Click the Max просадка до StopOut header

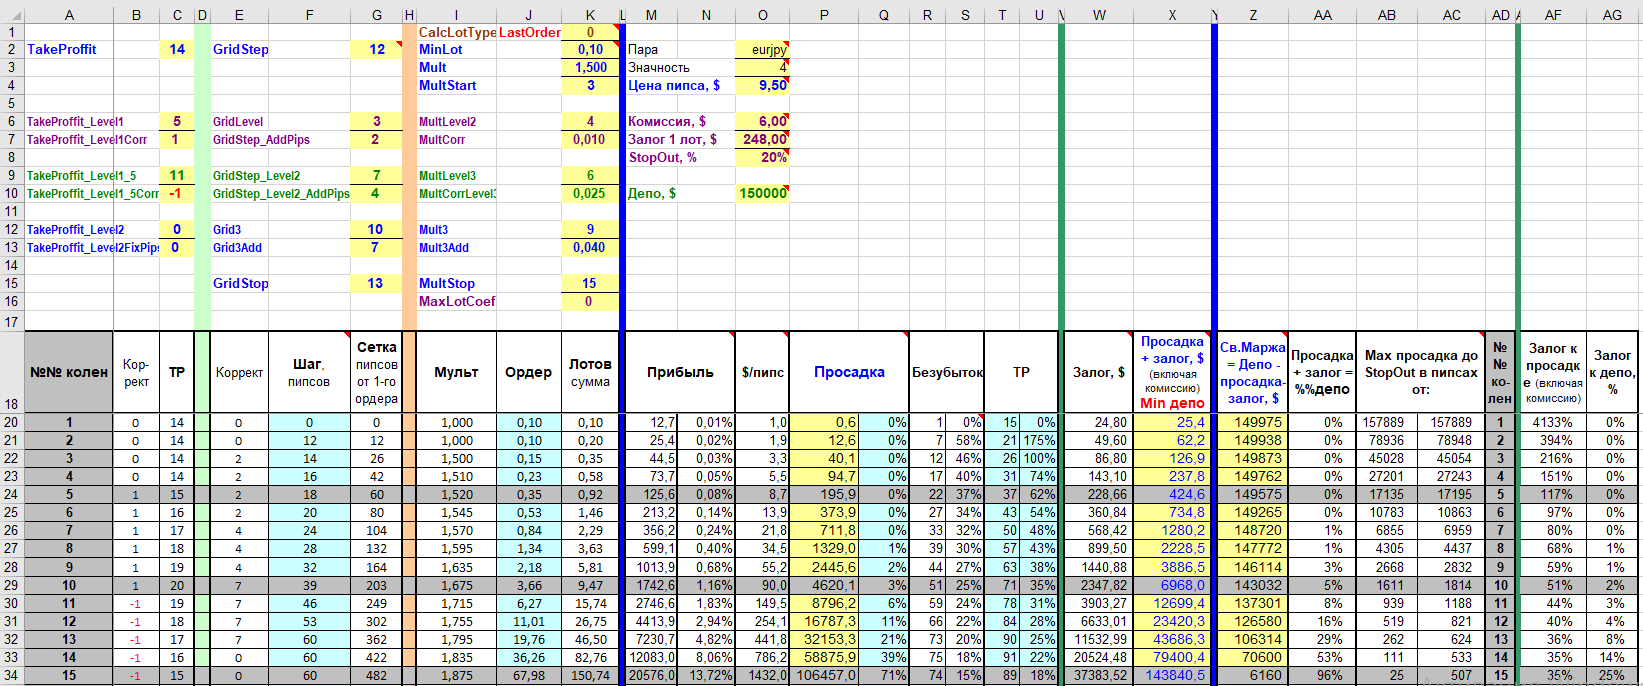pos(1420,372)
